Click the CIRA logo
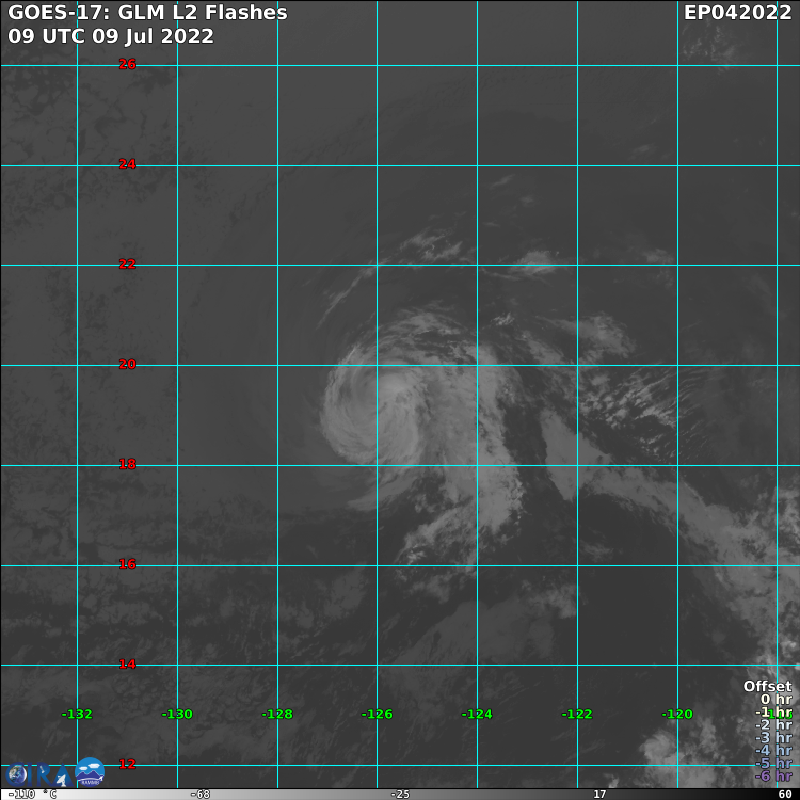Screen dimensions: 800x800 38,775
